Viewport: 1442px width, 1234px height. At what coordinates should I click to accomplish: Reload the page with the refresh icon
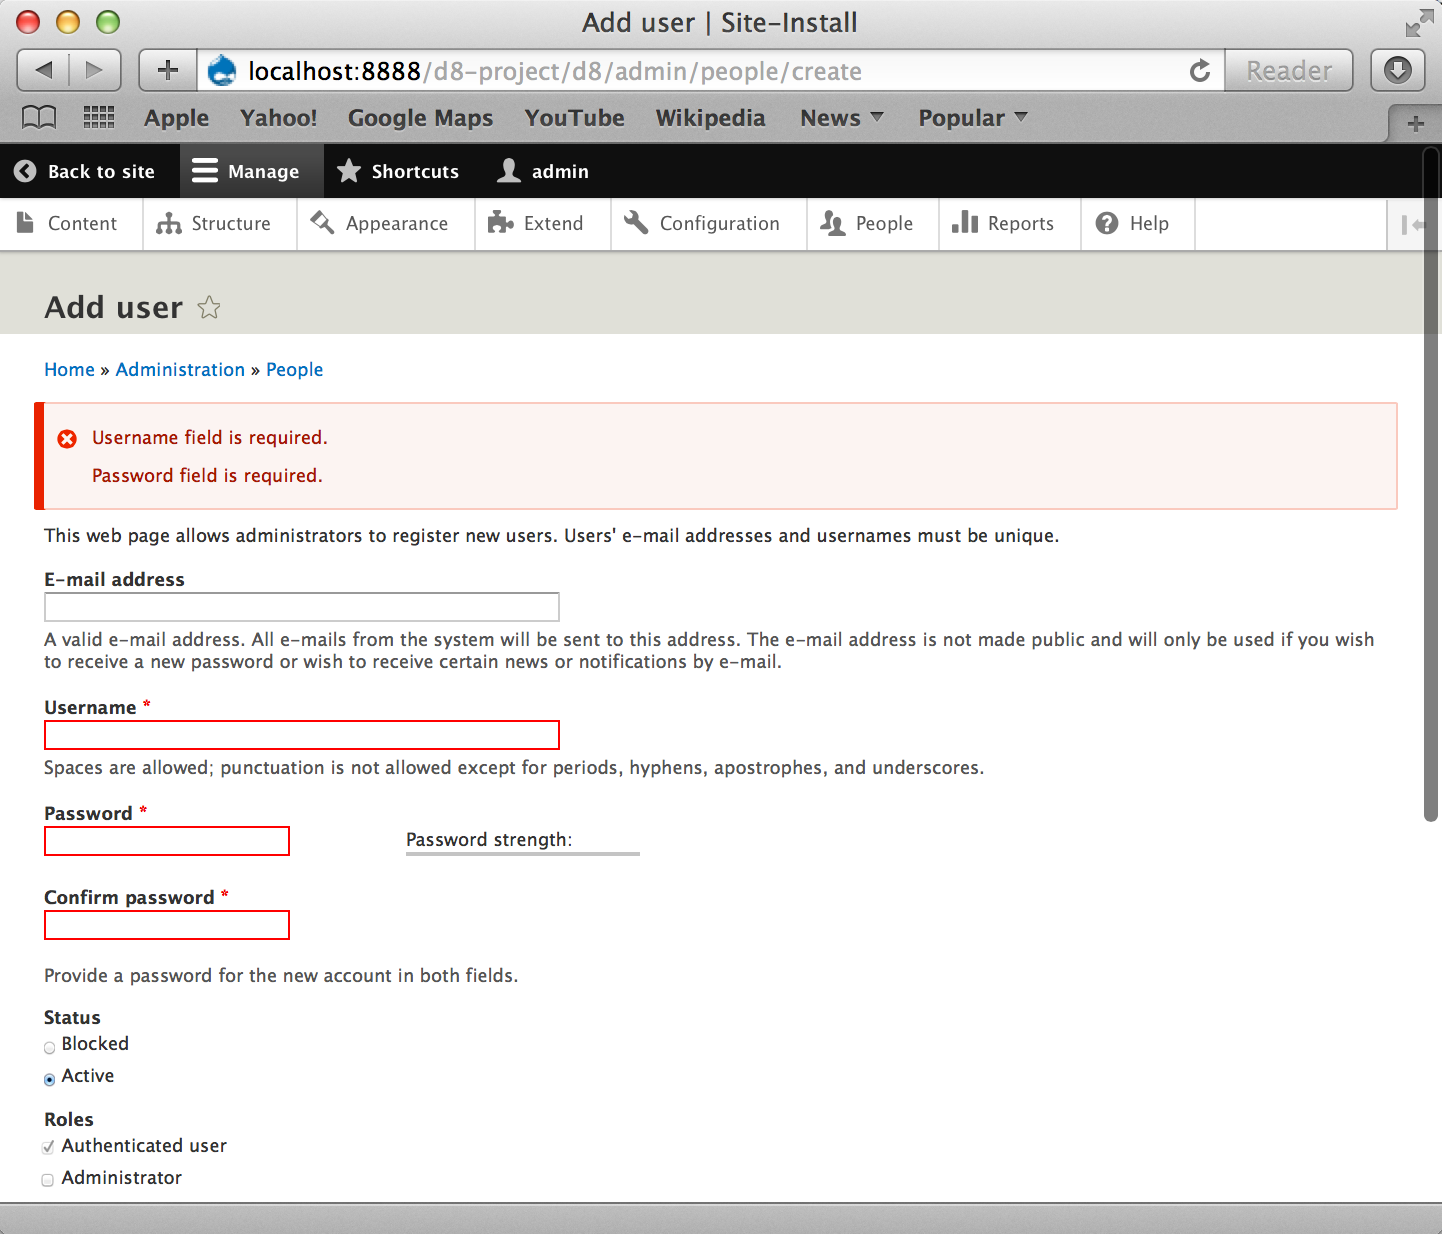tap(1200, 71)
